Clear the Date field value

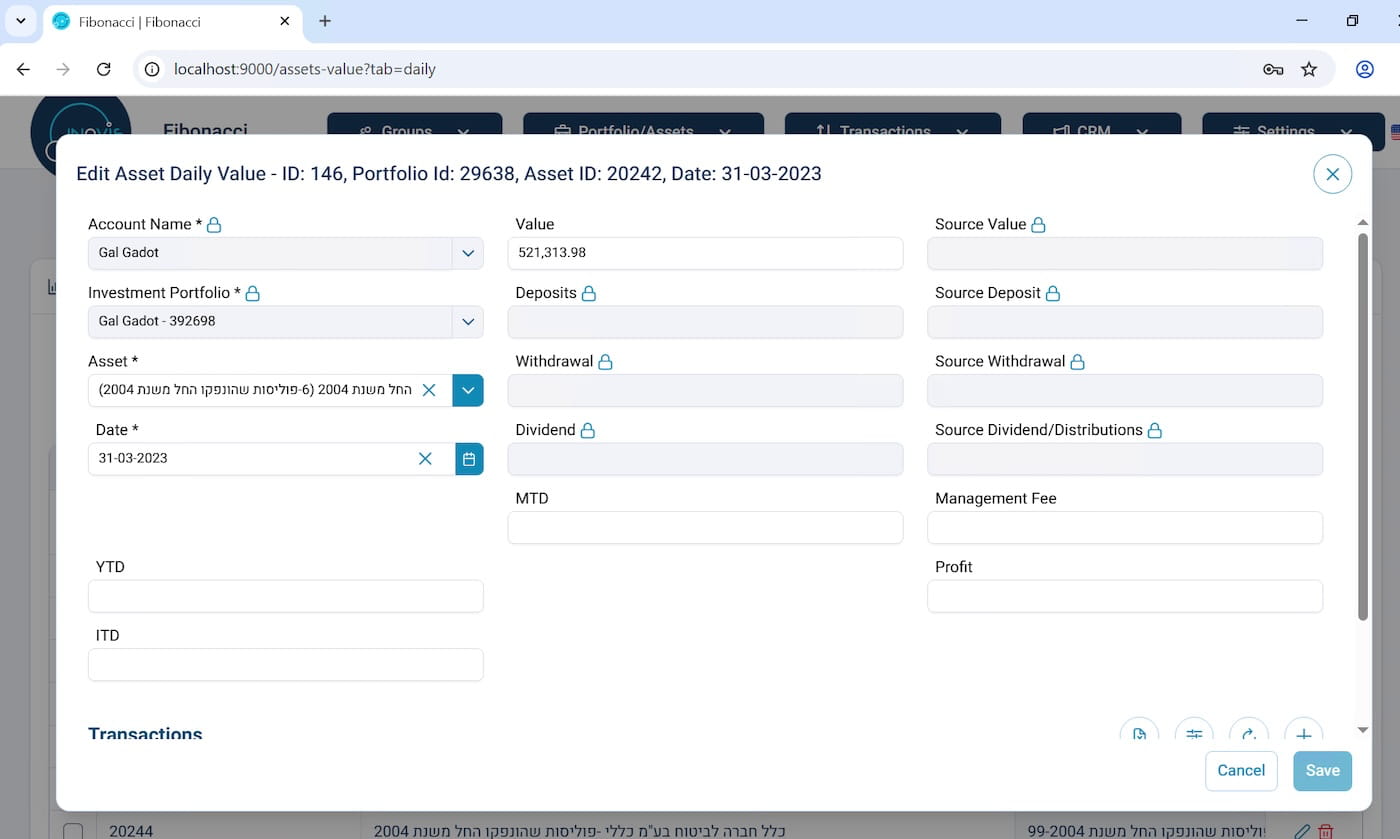coord(425,459)
